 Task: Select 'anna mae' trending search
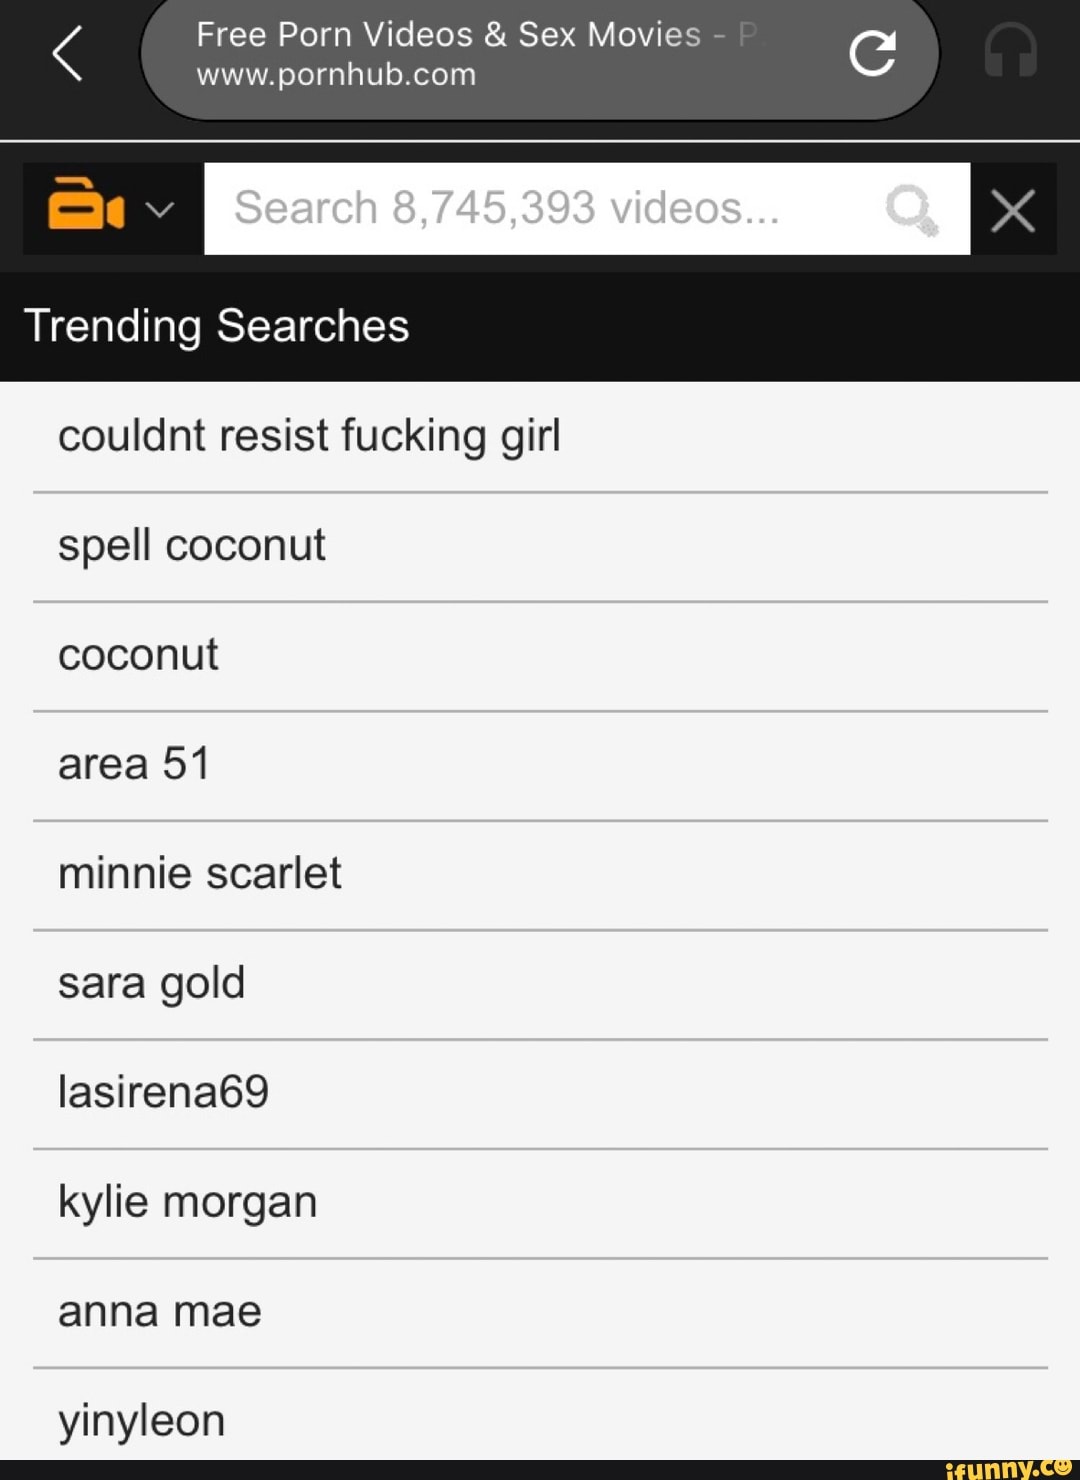pos(160,1311)
